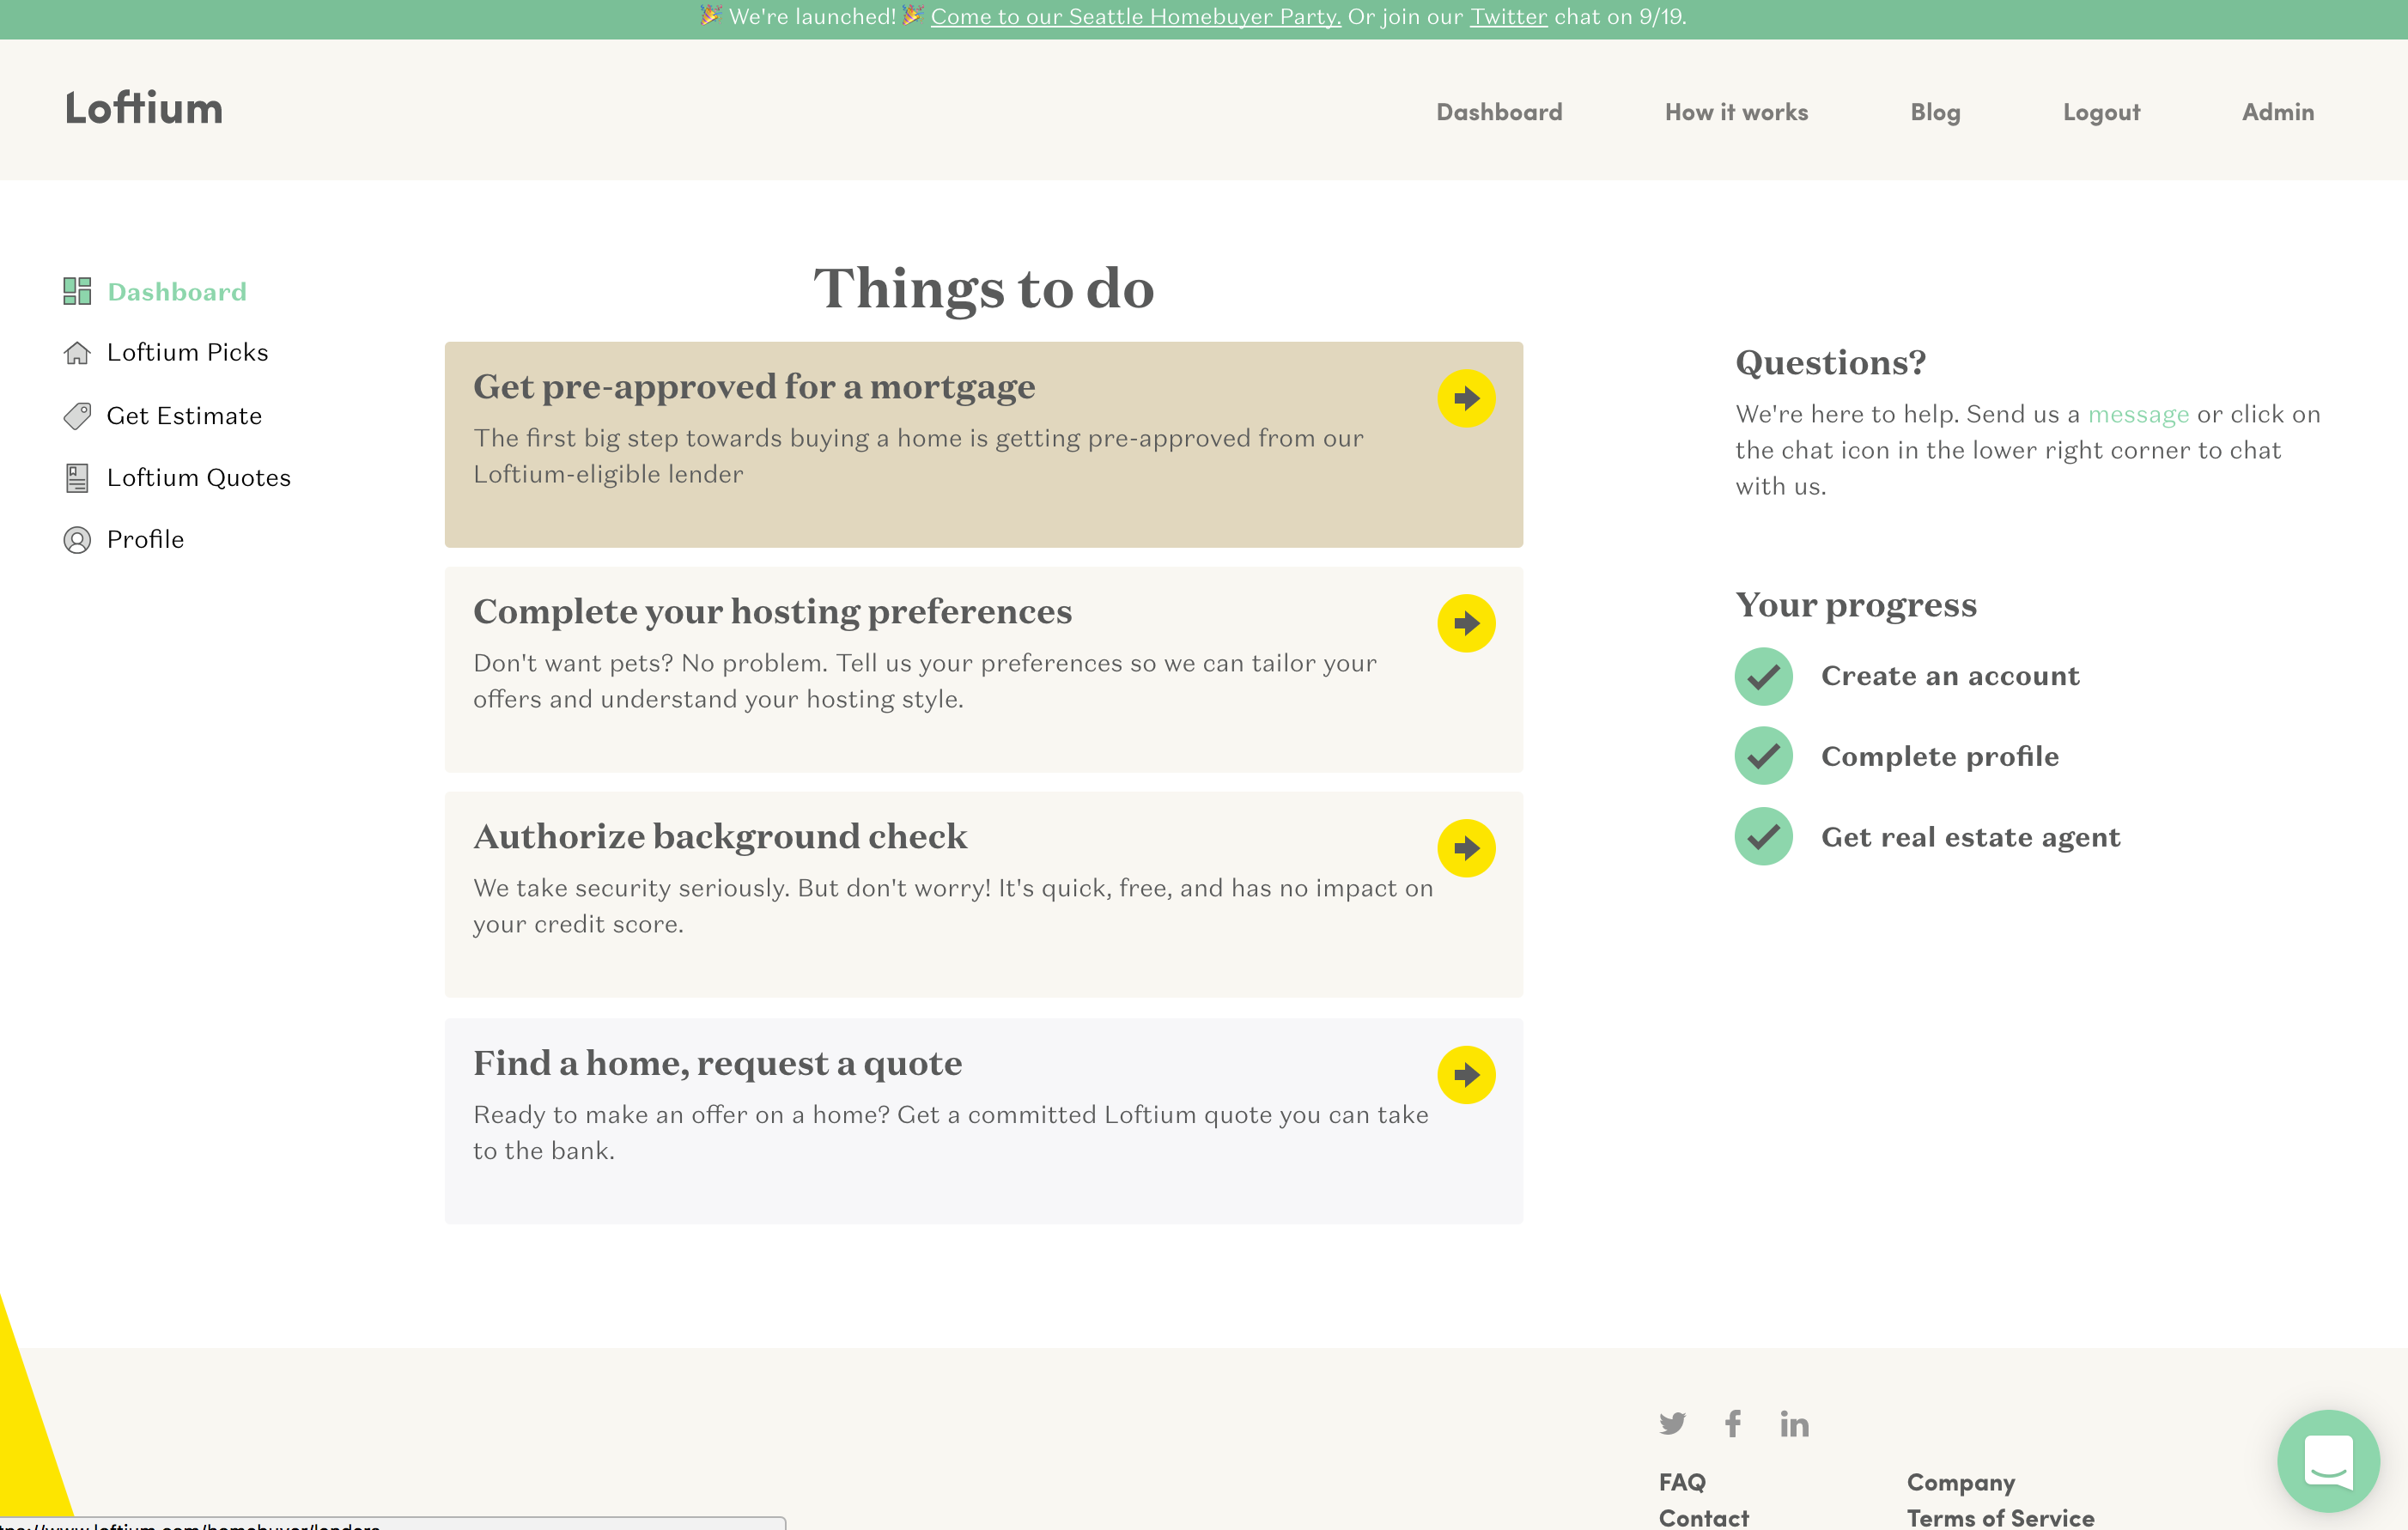Go to Blog in top navigation
The image size is (2408, 1530).
pyautogui.click(x=1935, y=112)
